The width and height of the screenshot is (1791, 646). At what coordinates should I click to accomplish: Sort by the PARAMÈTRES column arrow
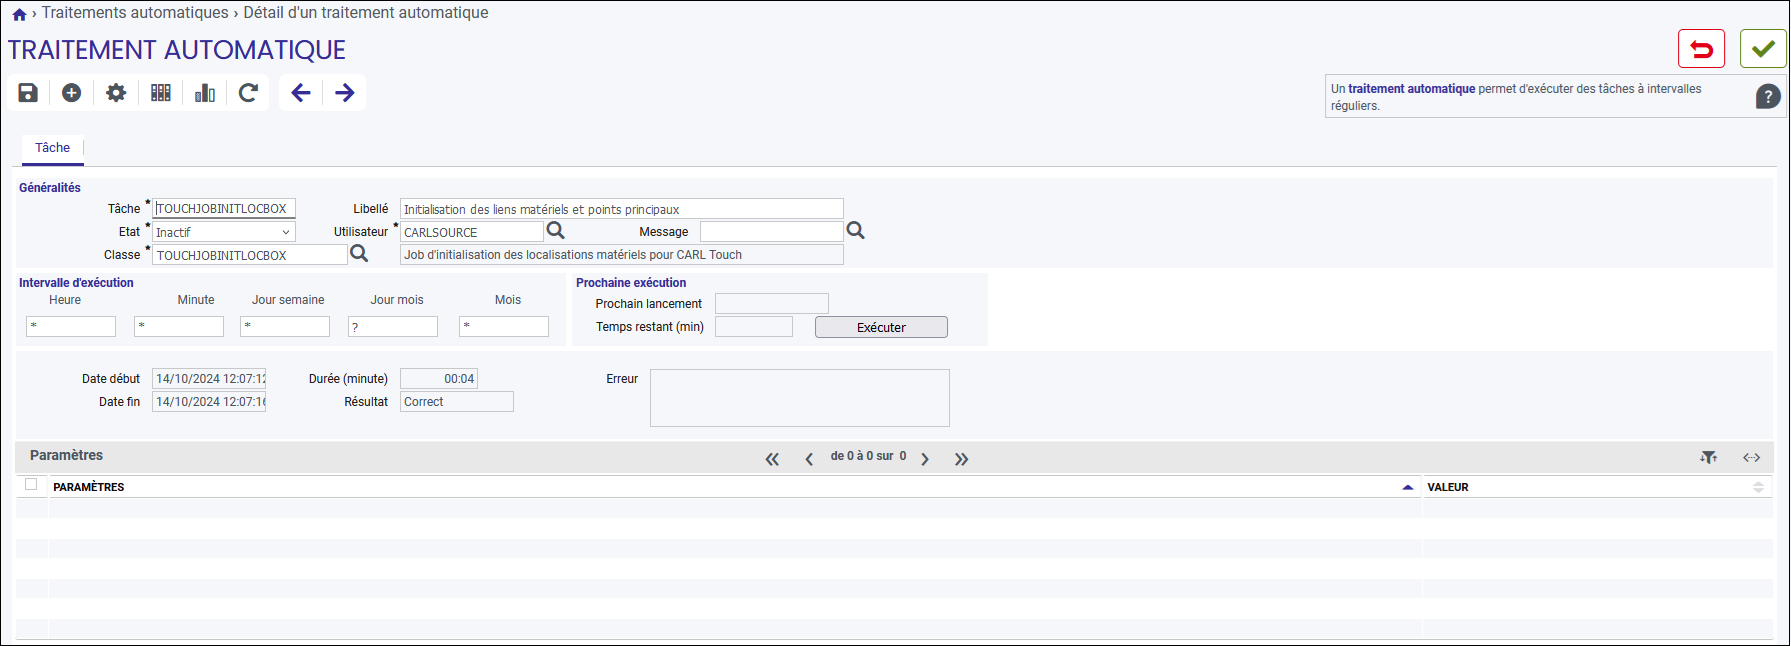click(x=1408, y=487)
